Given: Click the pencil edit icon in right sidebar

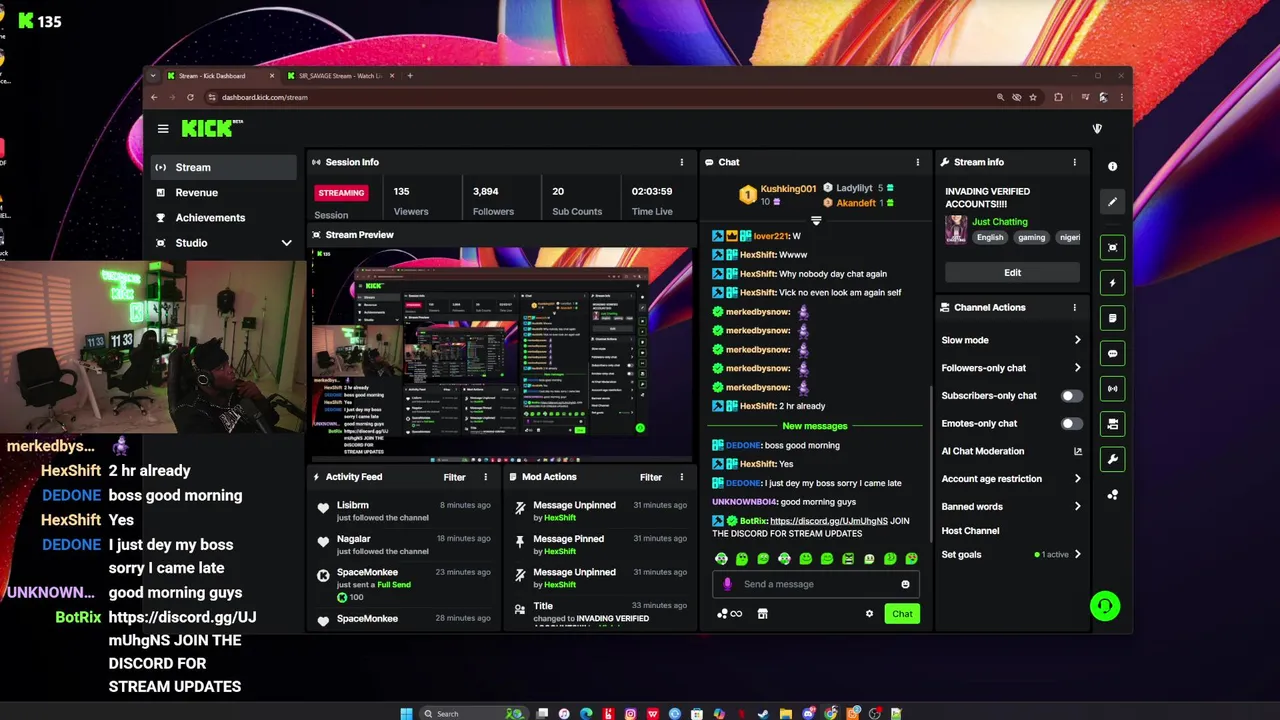Looking at the screenshot, I should point(1112,202).
